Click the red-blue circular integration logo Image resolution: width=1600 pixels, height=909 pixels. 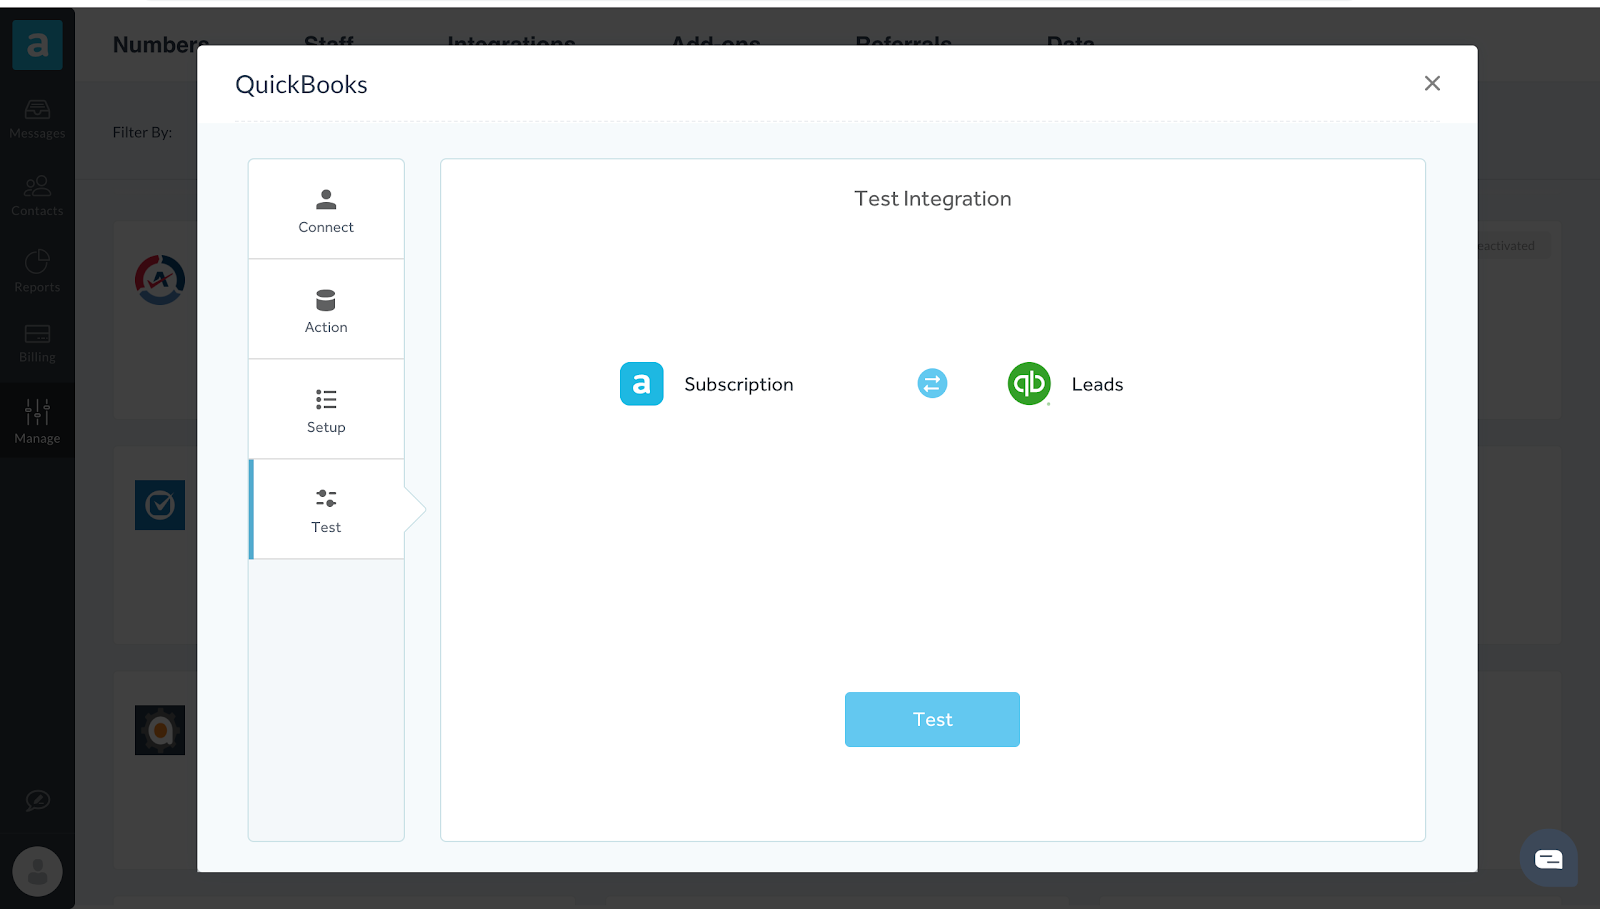tap(160, 280)
